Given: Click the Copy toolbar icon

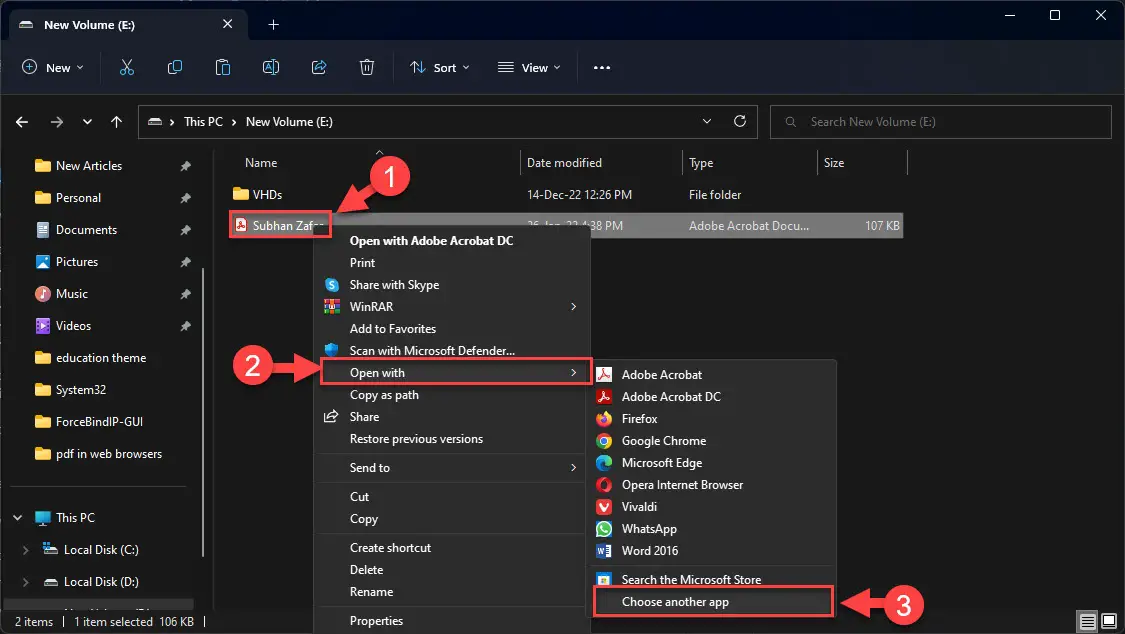Looking at the screenshot, I should click(x=174, y=67).
